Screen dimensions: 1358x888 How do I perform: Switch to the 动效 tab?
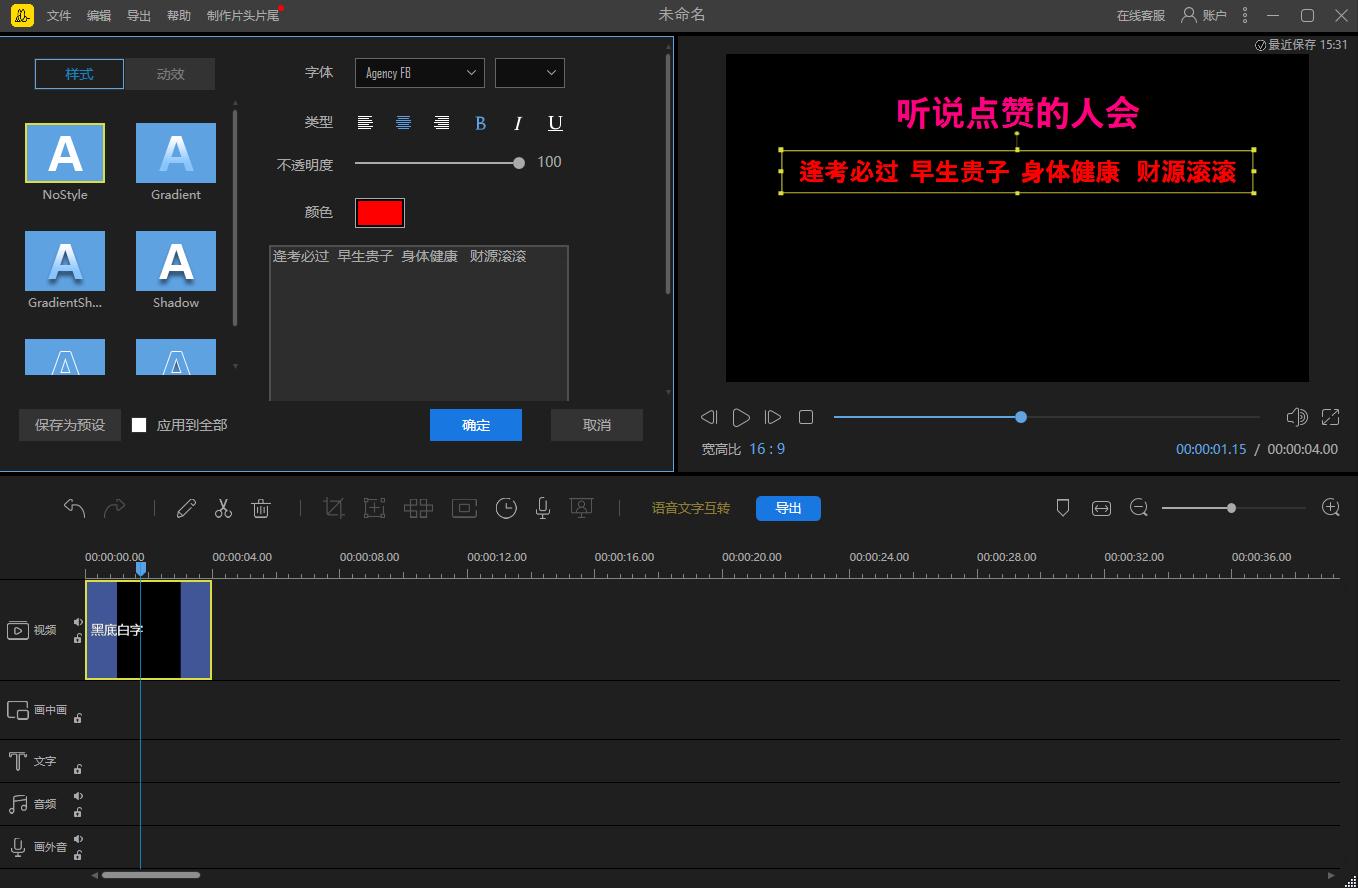pyautogui.click(x=170, y=73)
